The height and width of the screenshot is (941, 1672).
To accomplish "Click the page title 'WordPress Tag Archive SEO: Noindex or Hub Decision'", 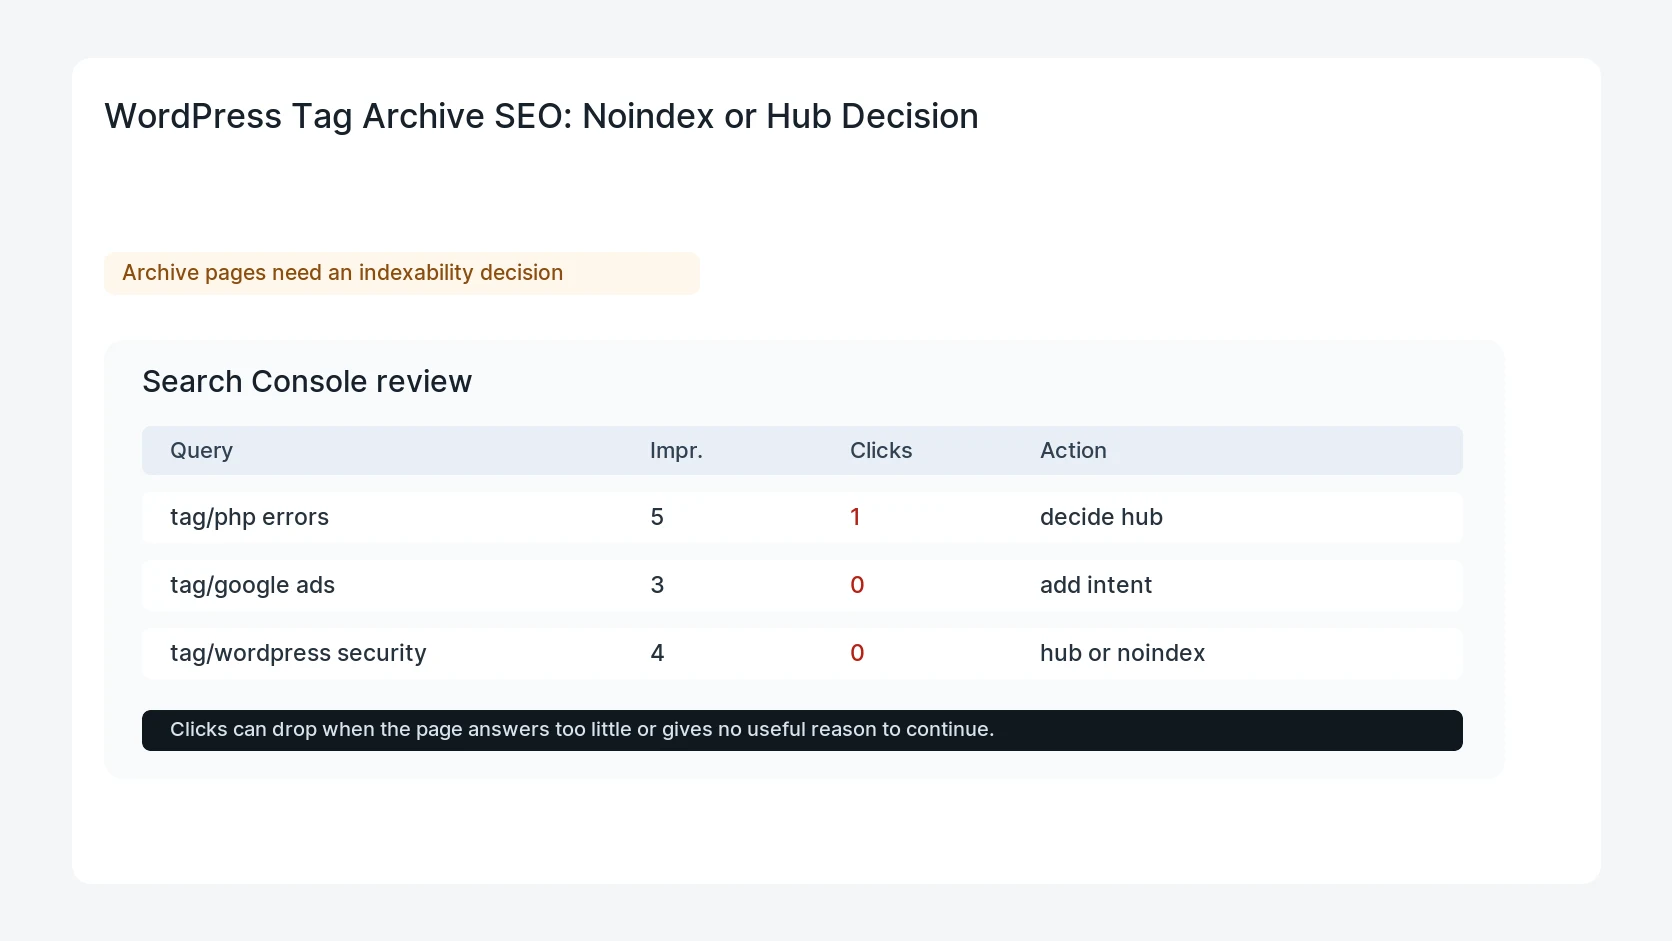I will 541,116.
